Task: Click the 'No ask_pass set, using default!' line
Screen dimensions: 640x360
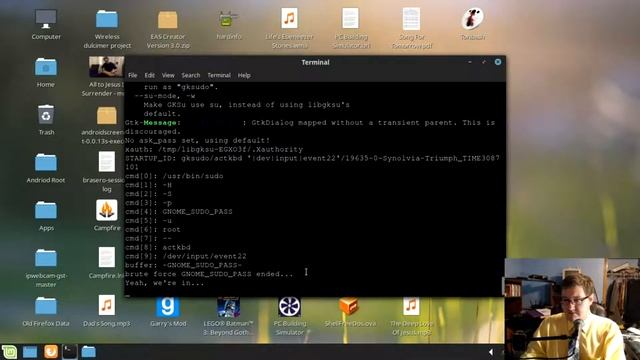Action: click(x=198, y=140)
